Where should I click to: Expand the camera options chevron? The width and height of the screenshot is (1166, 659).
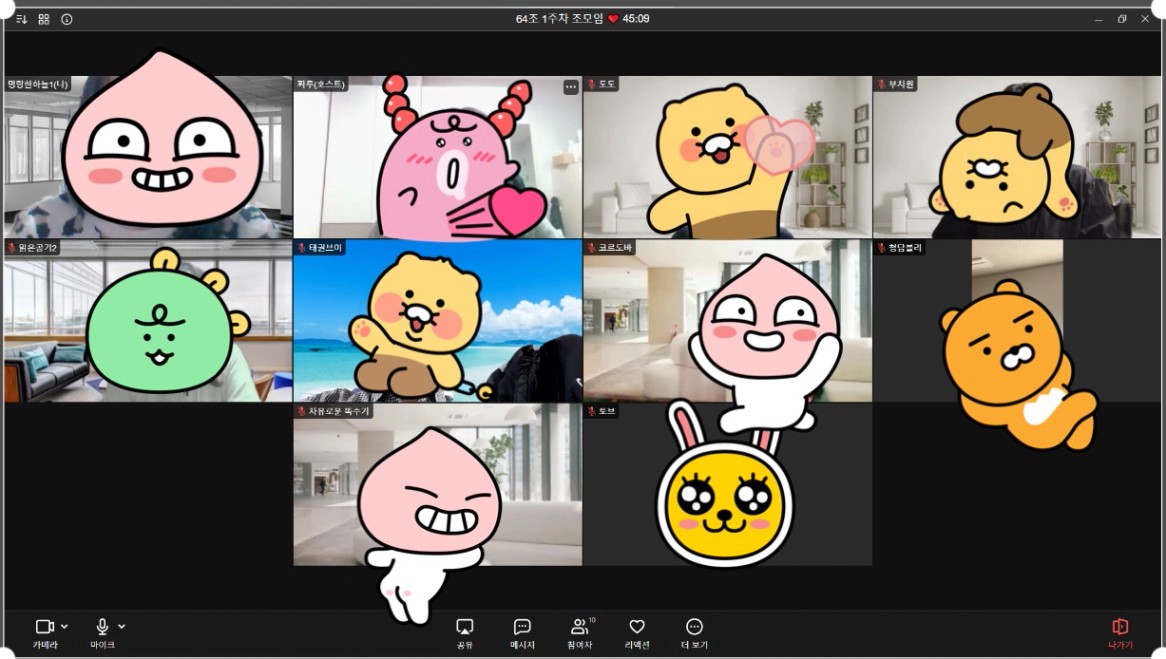pos(65,627)
